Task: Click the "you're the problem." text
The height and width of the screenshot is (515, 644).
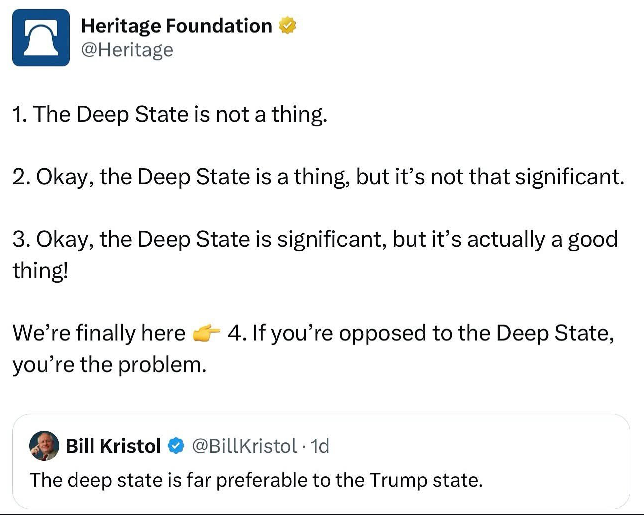Action: 109,365
